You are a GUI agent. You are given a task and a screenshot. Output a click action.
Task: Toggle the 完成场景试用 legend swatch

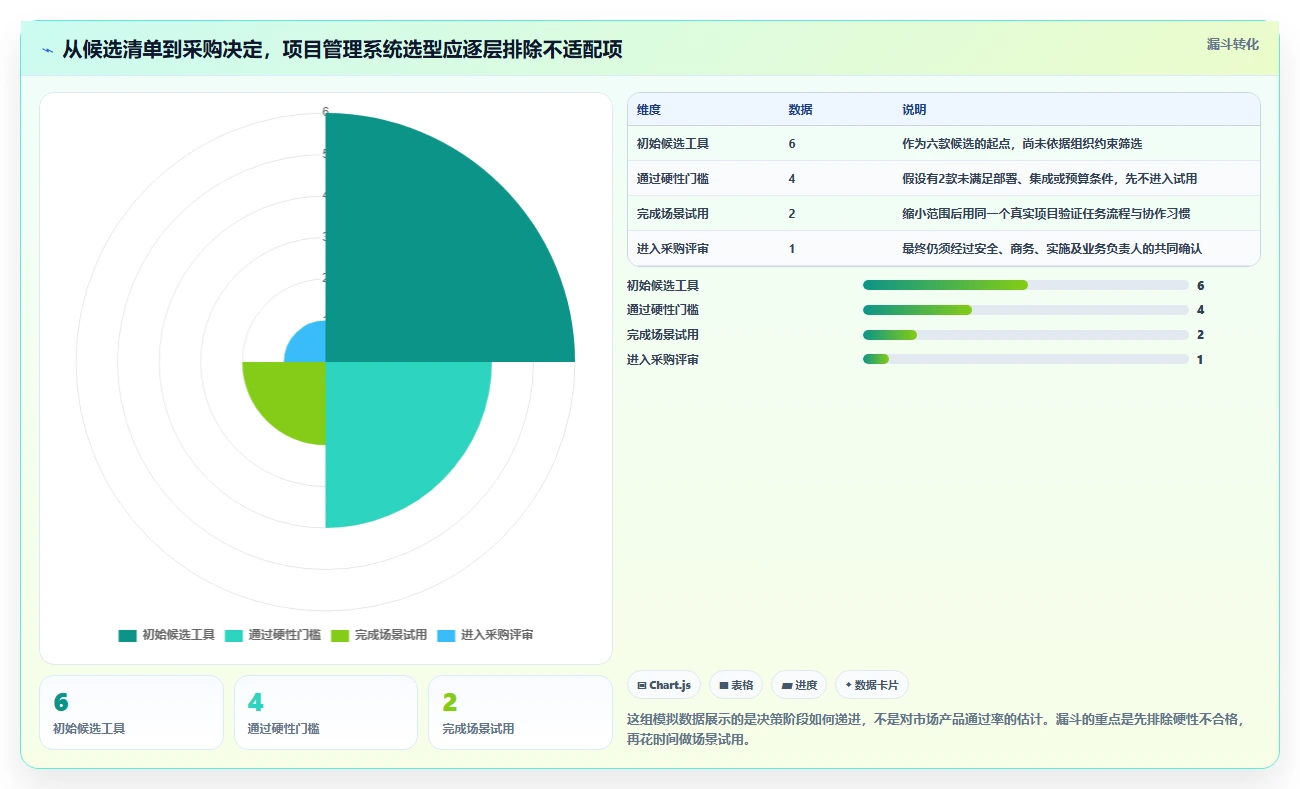[340, 635]
